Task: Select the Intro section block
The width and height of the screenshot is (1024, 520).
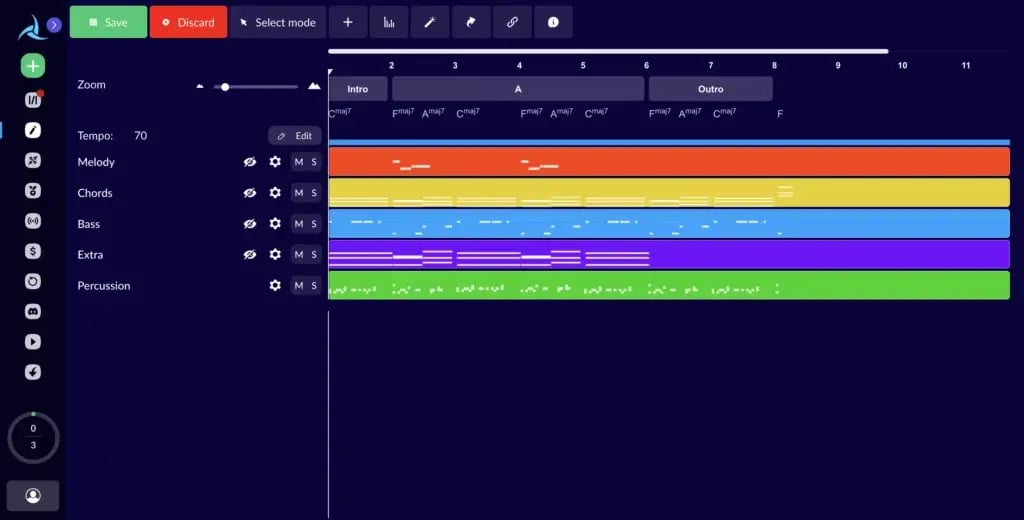Action: (x=357, y=89)
